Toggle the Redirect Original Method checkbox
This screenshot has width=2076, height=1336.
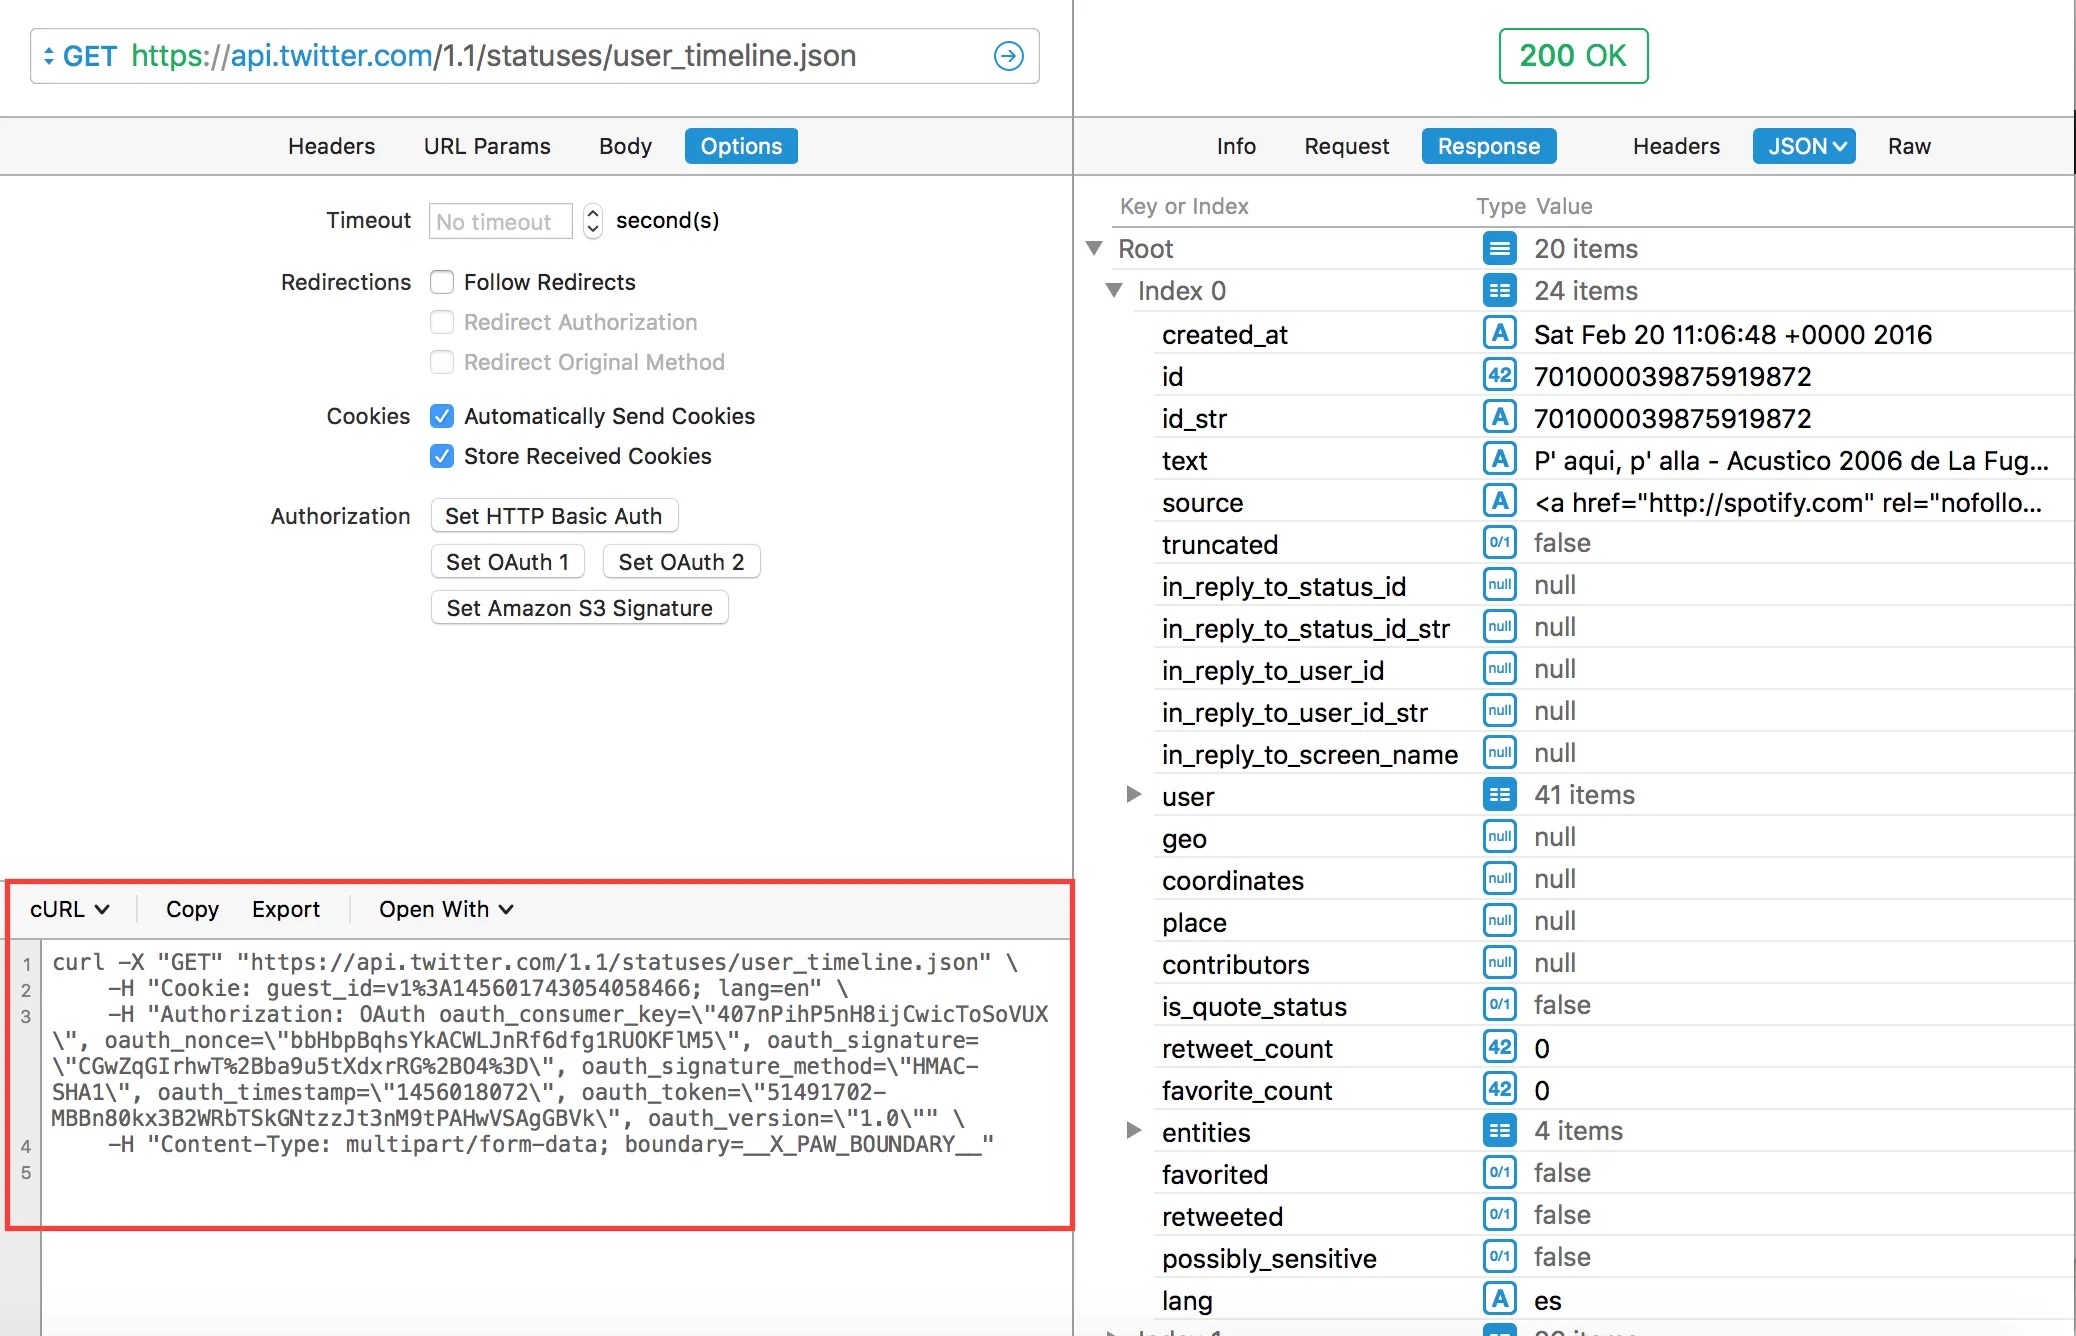442,362
